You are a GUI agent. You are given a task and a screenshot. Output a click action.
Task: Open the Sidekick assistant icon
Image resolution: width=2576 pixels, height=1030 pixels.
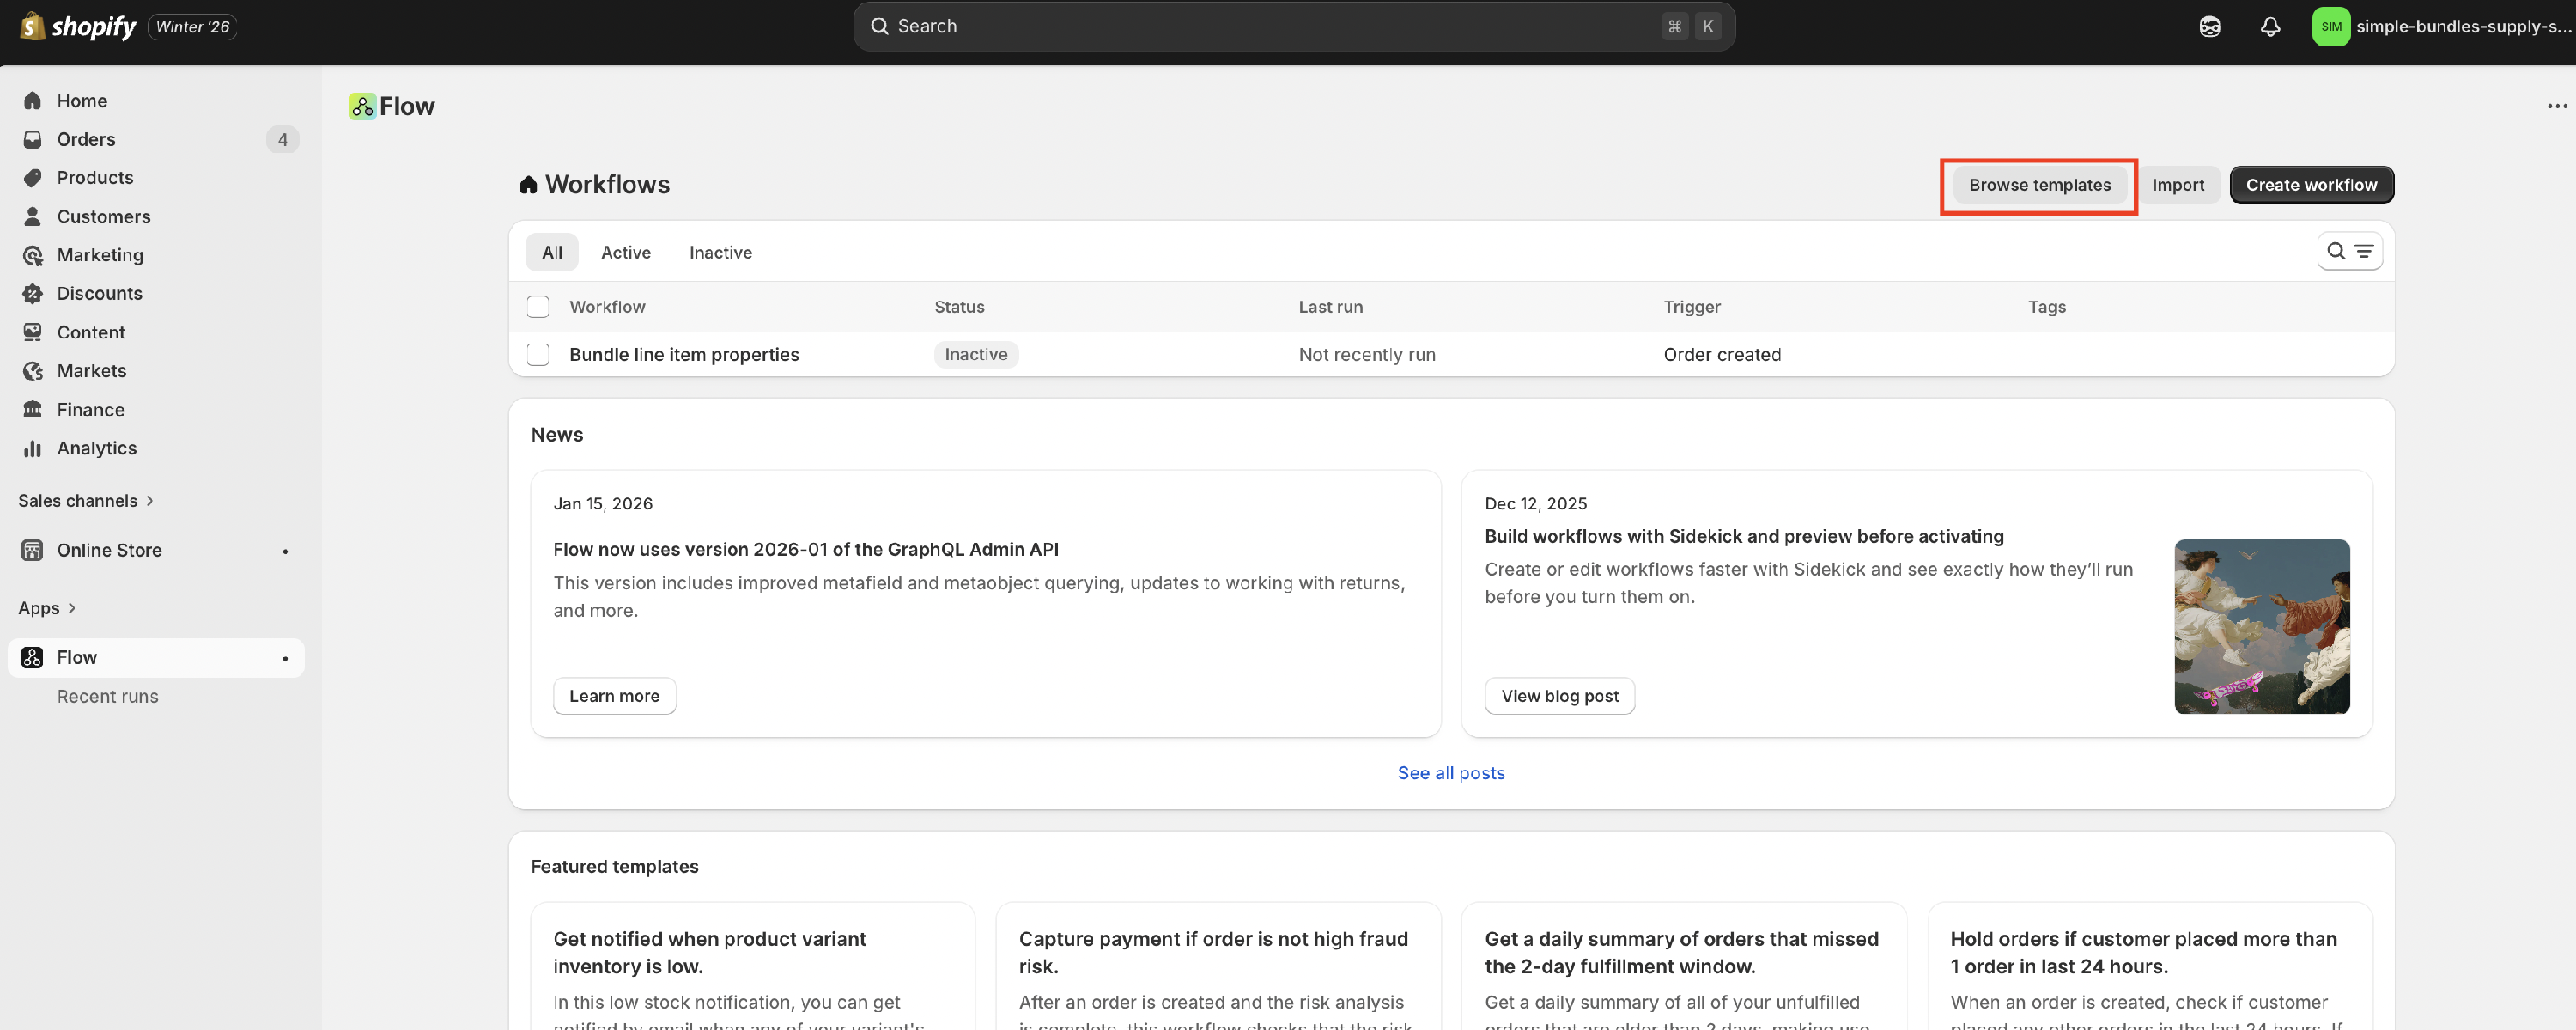point(2209,27)
